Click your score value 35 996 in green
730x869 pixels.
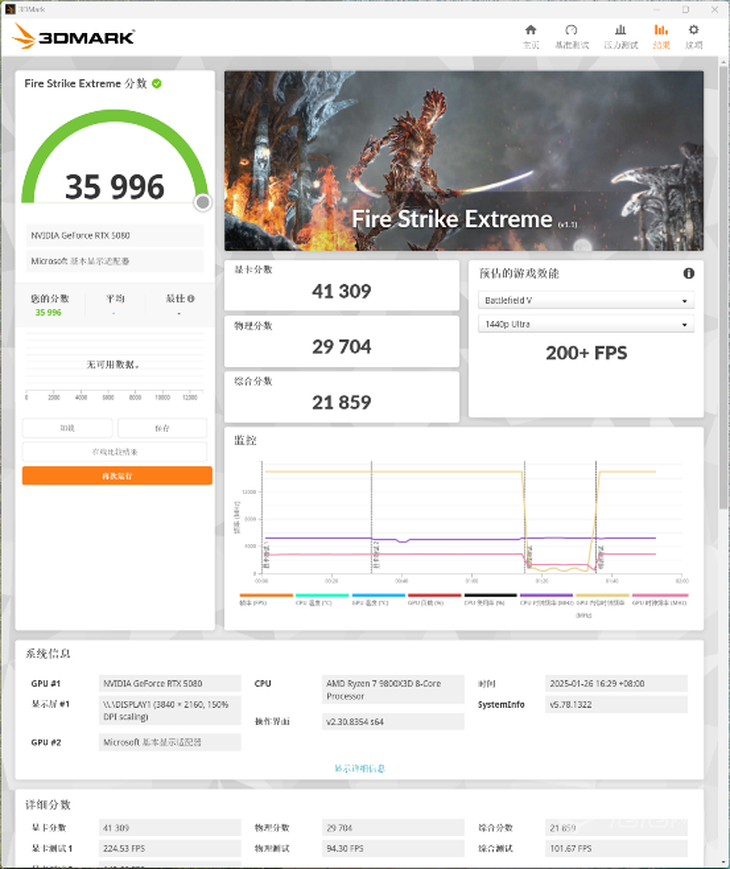pos(48,313)
